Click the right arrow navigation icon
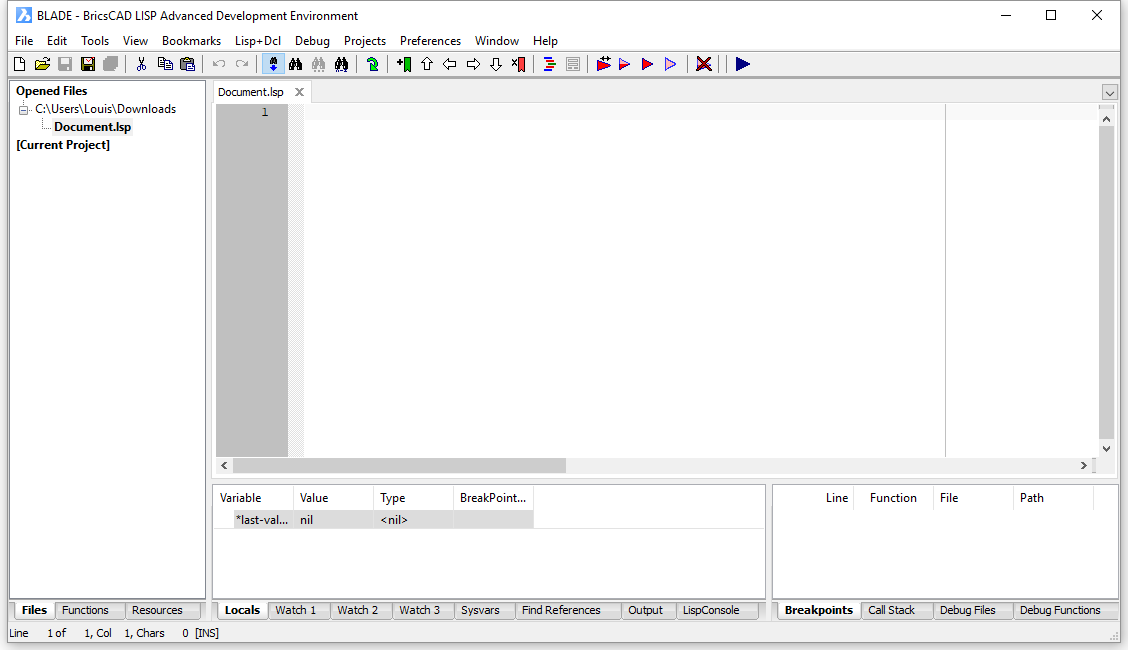This screenshot has height=650, width=1128. [473, 65]
